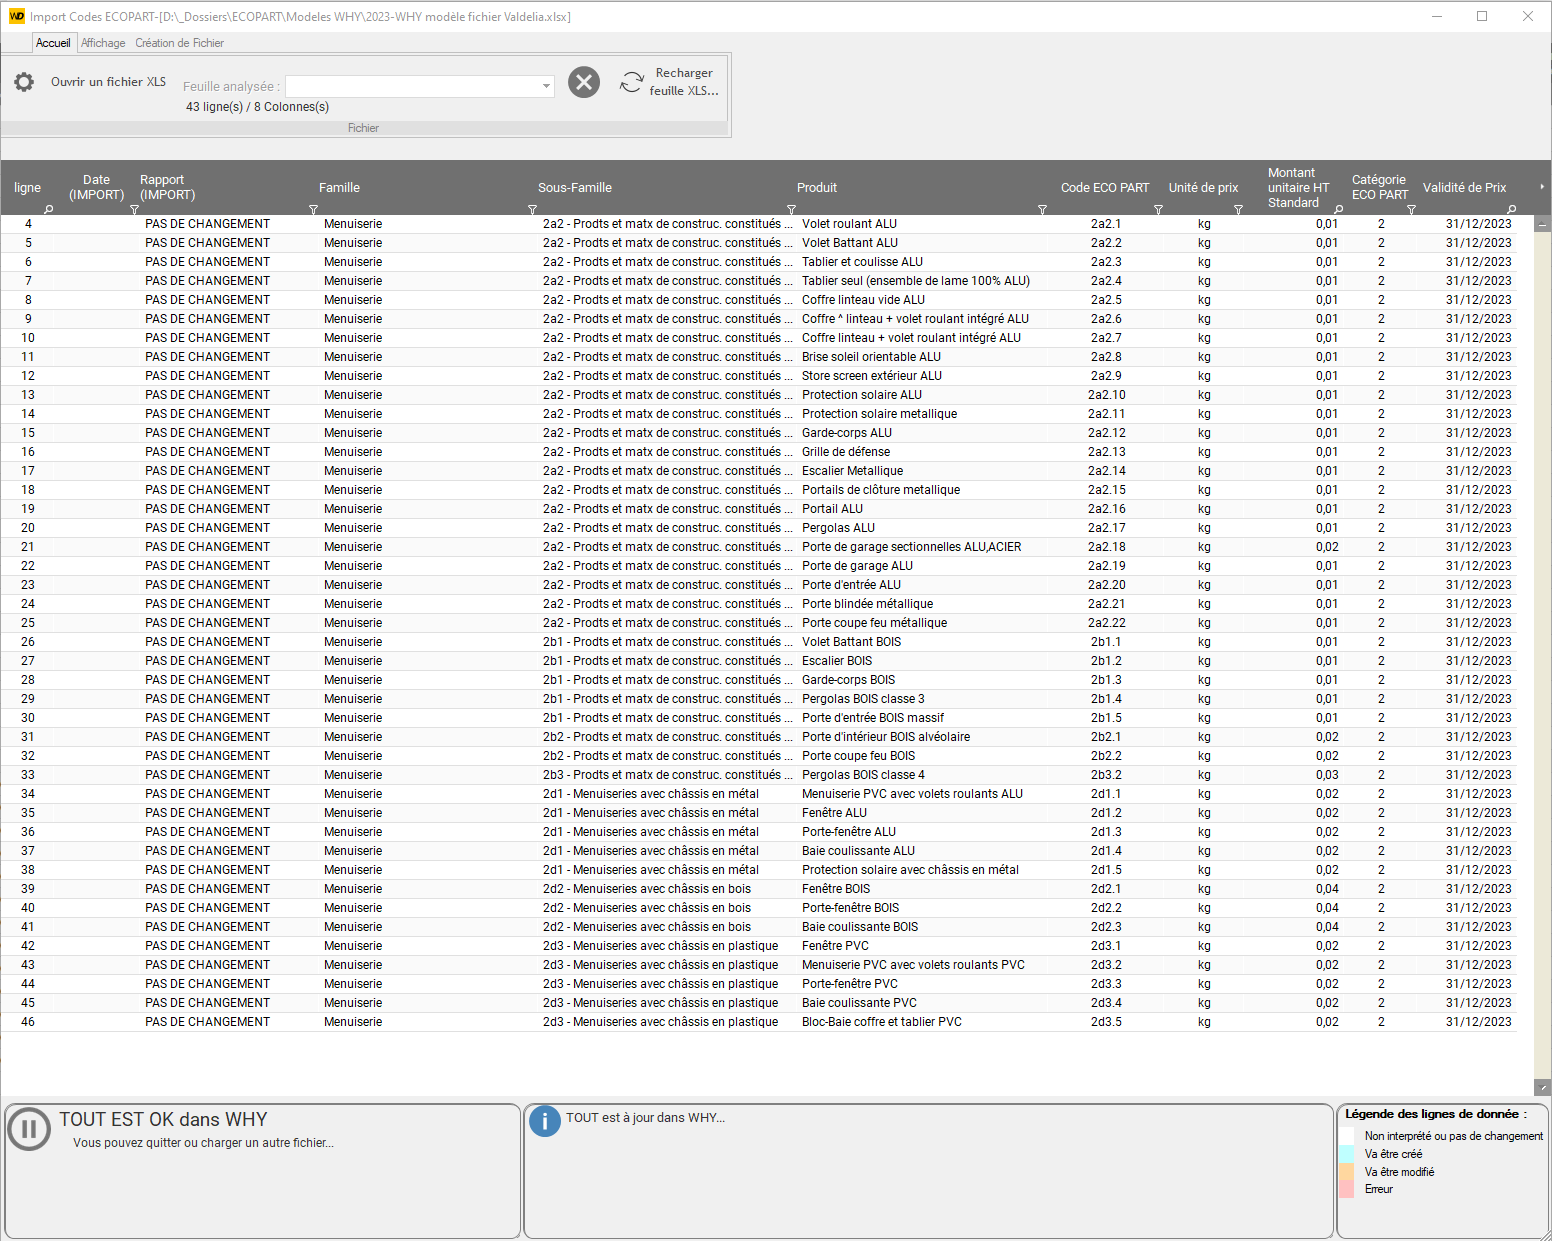Open the Création de Fichier tab
The height and width of the screenshot is (1241, 1552).
coord(180,43)
